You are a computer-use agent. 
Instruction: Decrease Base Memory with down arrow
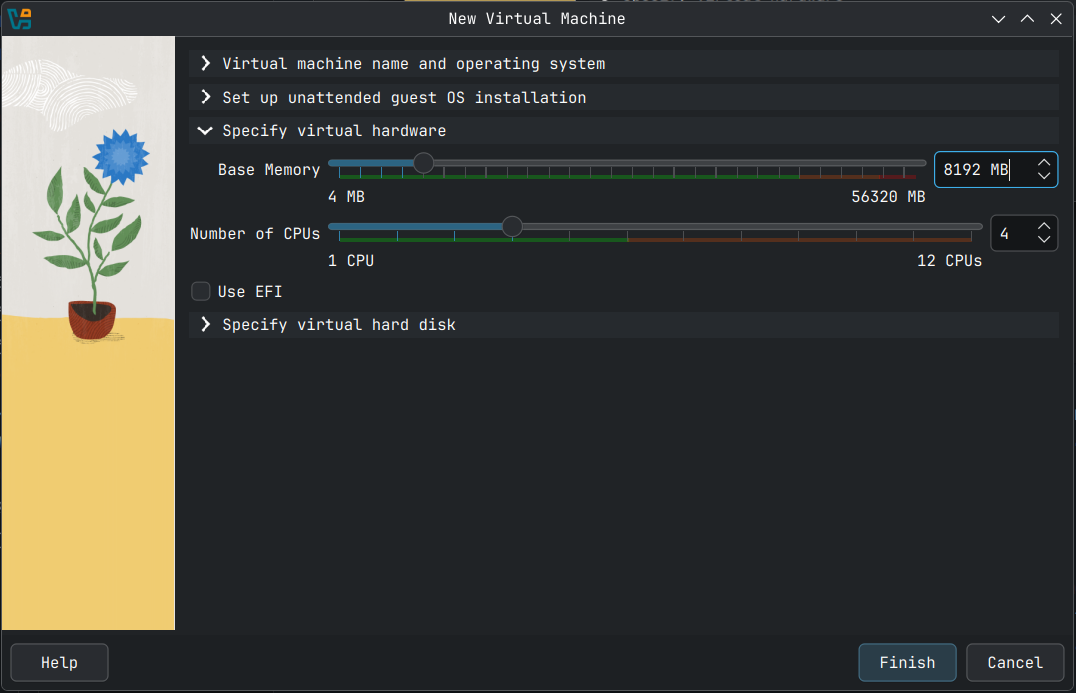(1044, 177)
